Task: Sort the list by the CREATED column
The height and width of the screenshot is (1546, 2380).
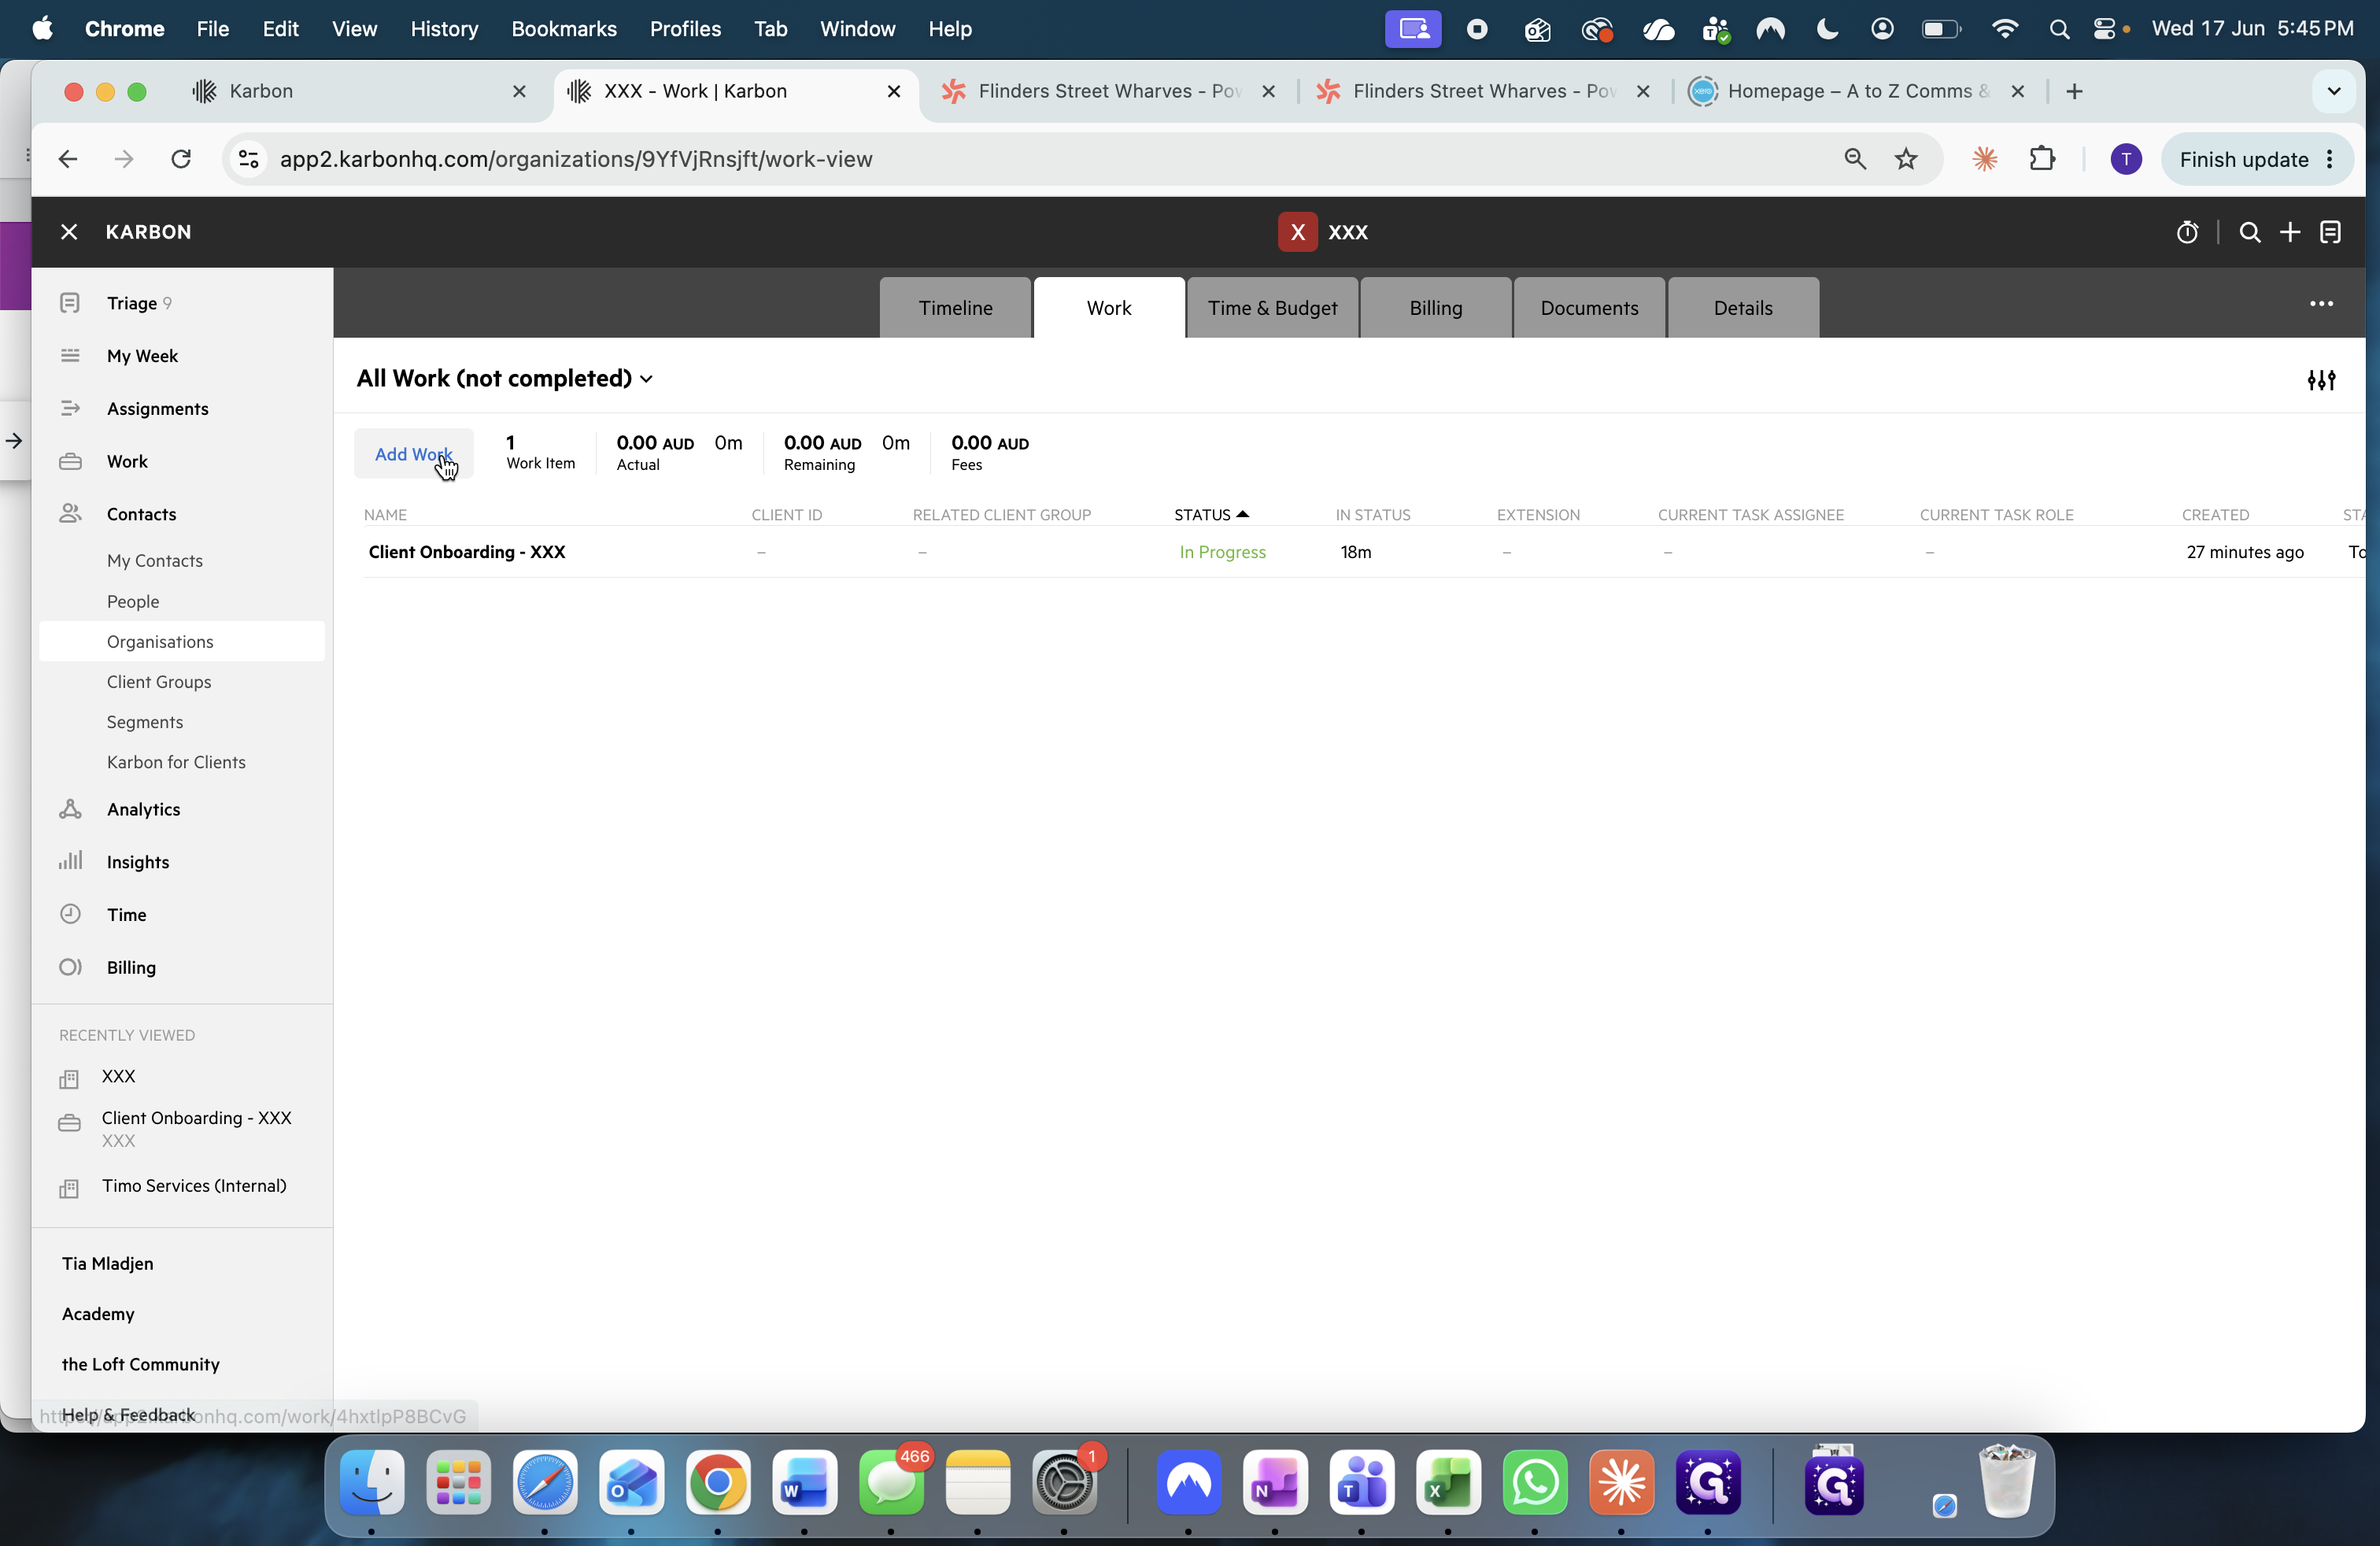Action: [2215, 514]
